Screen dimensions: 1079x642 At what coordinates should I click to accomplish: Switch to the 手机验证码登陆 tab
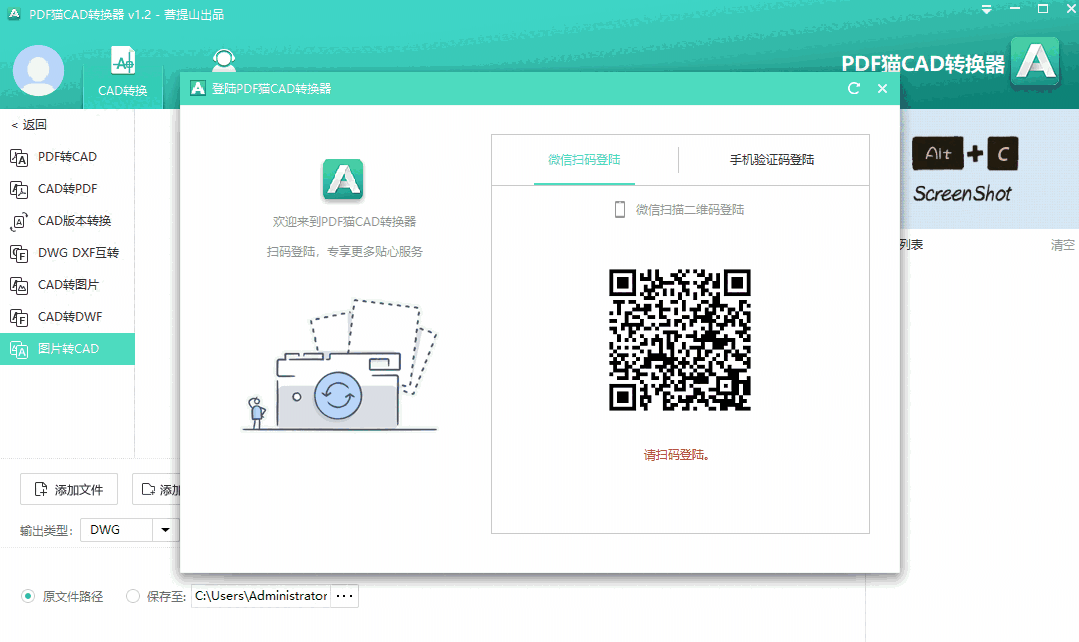tap(774, 160)
